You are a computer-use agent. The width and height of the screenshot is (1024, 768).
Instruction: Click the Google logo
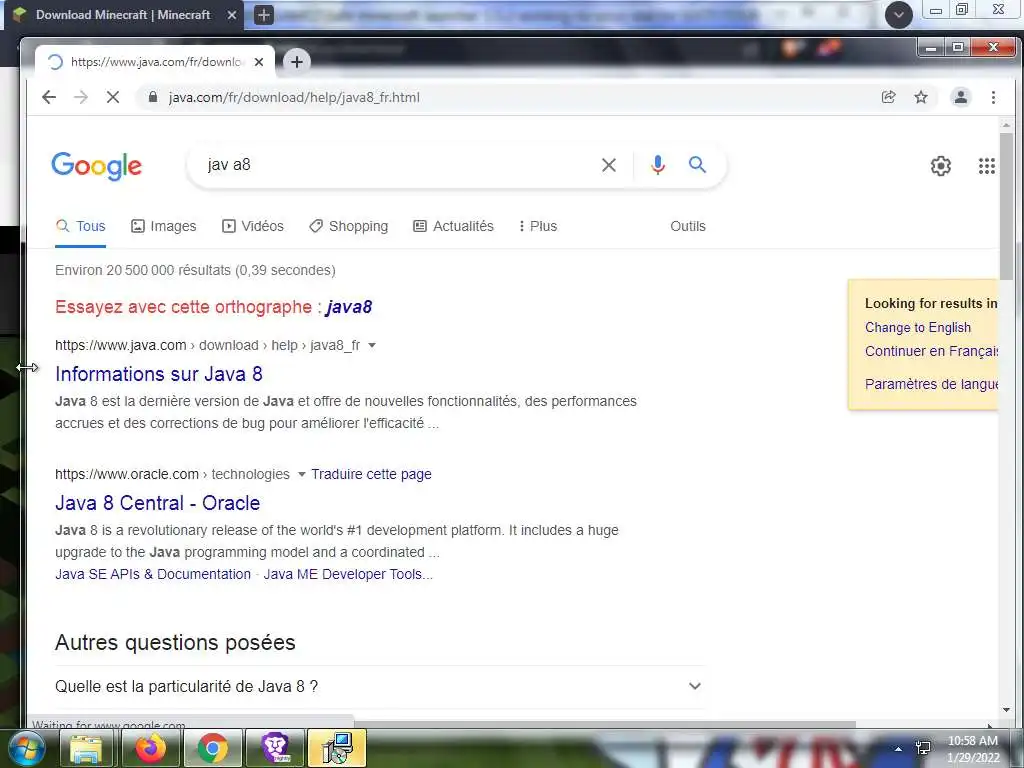point(97,166)
